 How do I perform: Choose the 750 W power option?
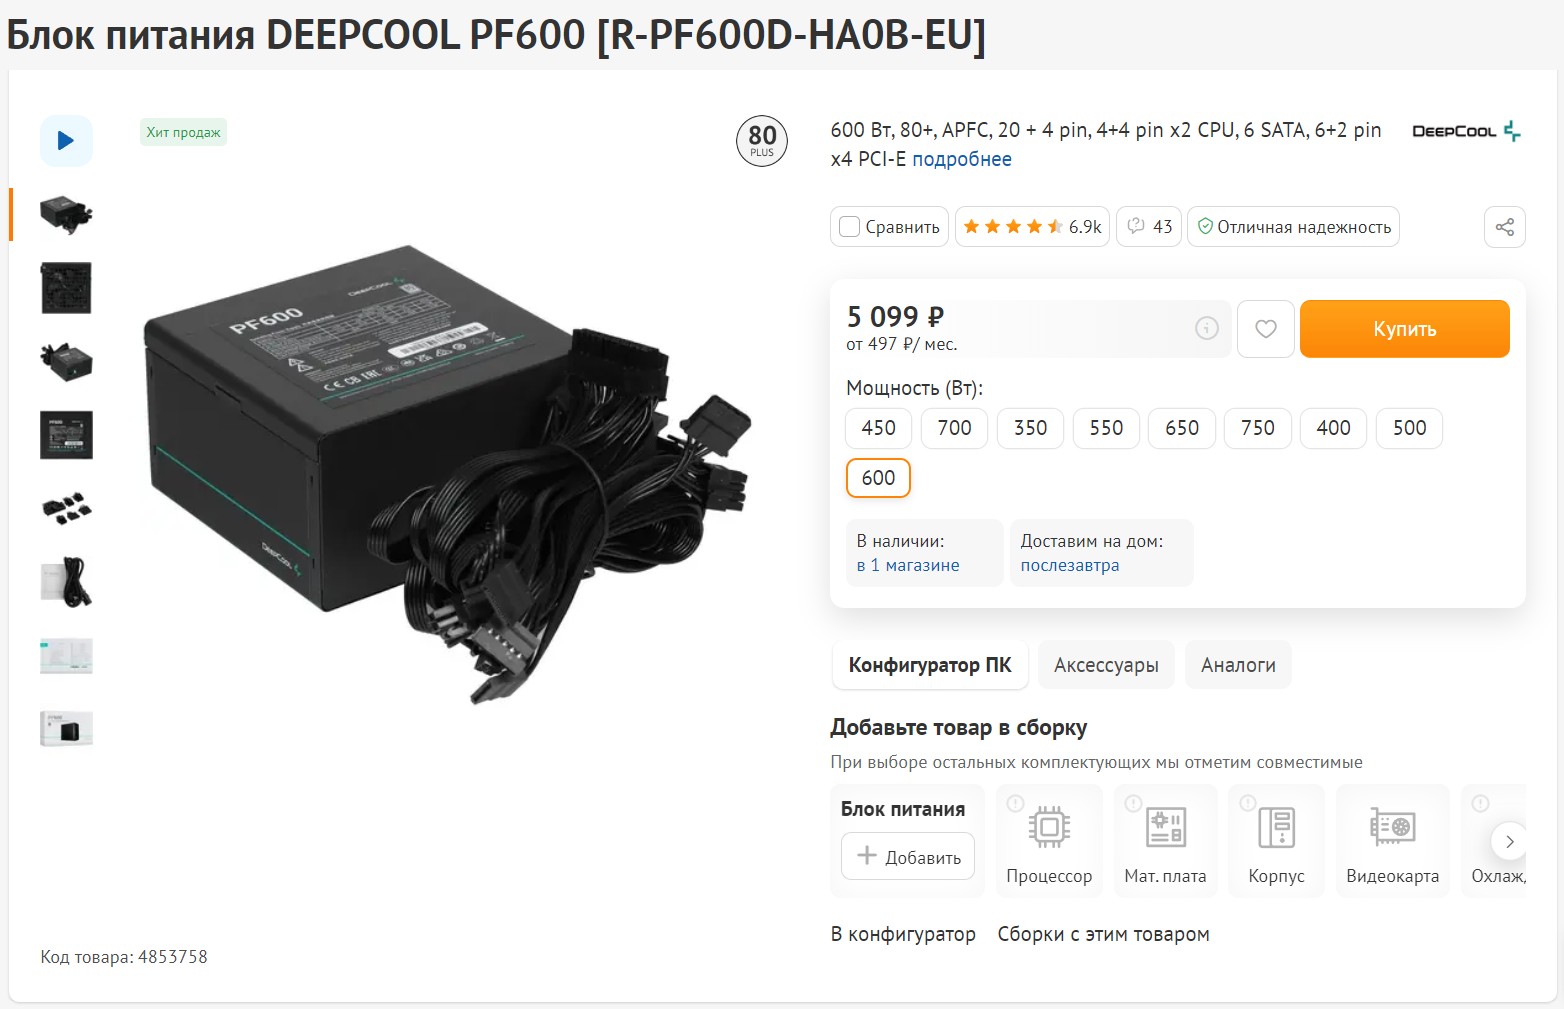1258,428
